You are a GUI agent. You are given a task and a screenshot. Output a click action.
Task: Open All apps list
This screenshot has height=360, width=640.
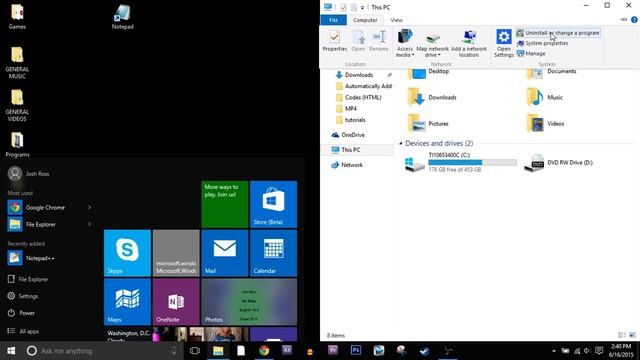(x=23, y=331)
